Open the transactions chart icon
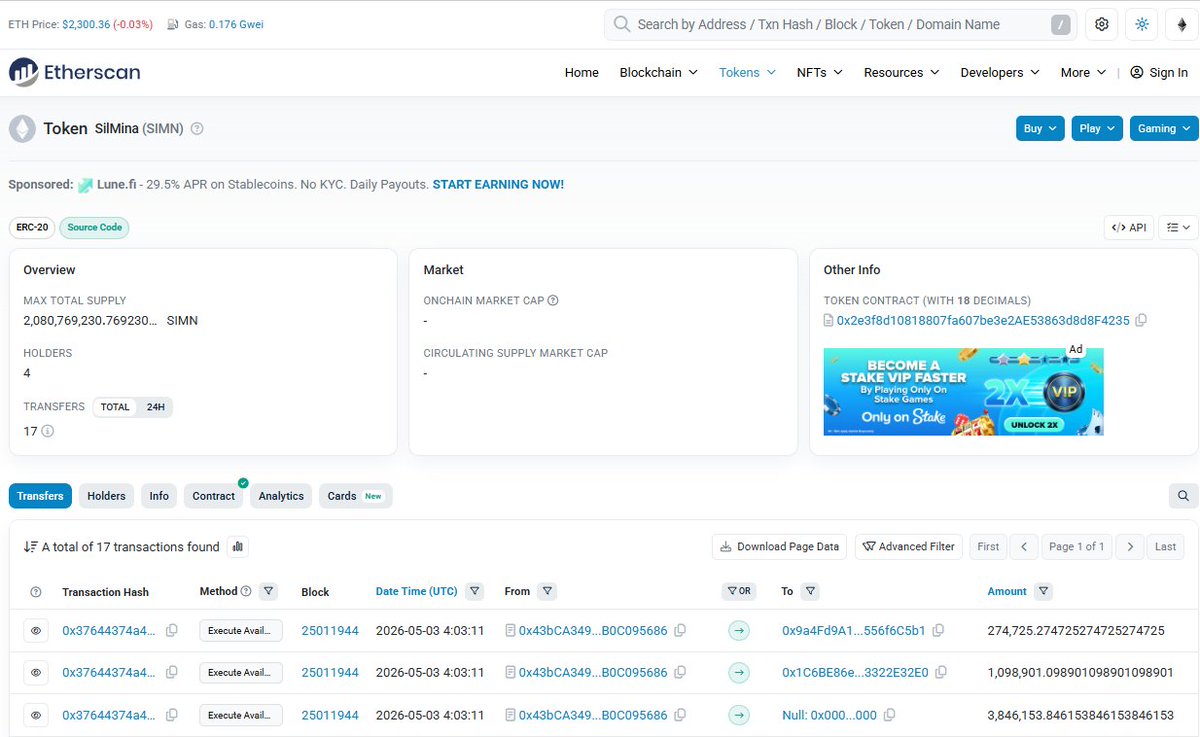The width and height of the screenshot is (1200, 737). click(x=237, y=547)
